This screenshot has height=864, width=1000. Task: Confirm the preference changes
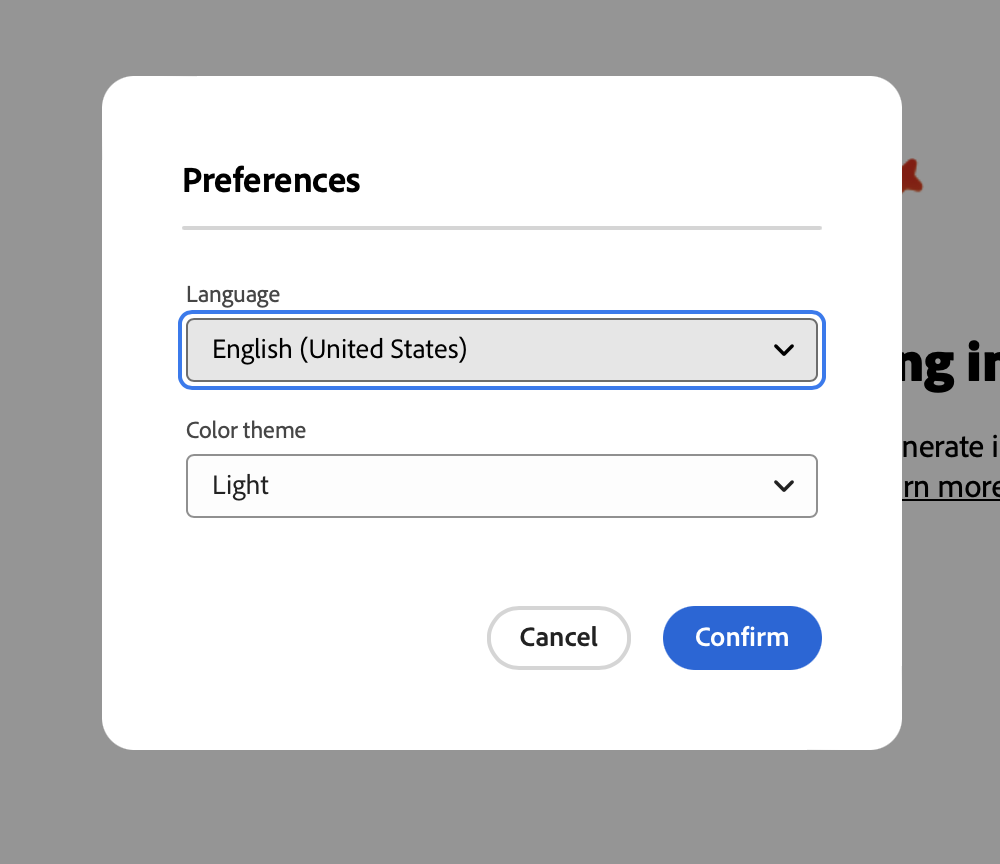[742, 637]
